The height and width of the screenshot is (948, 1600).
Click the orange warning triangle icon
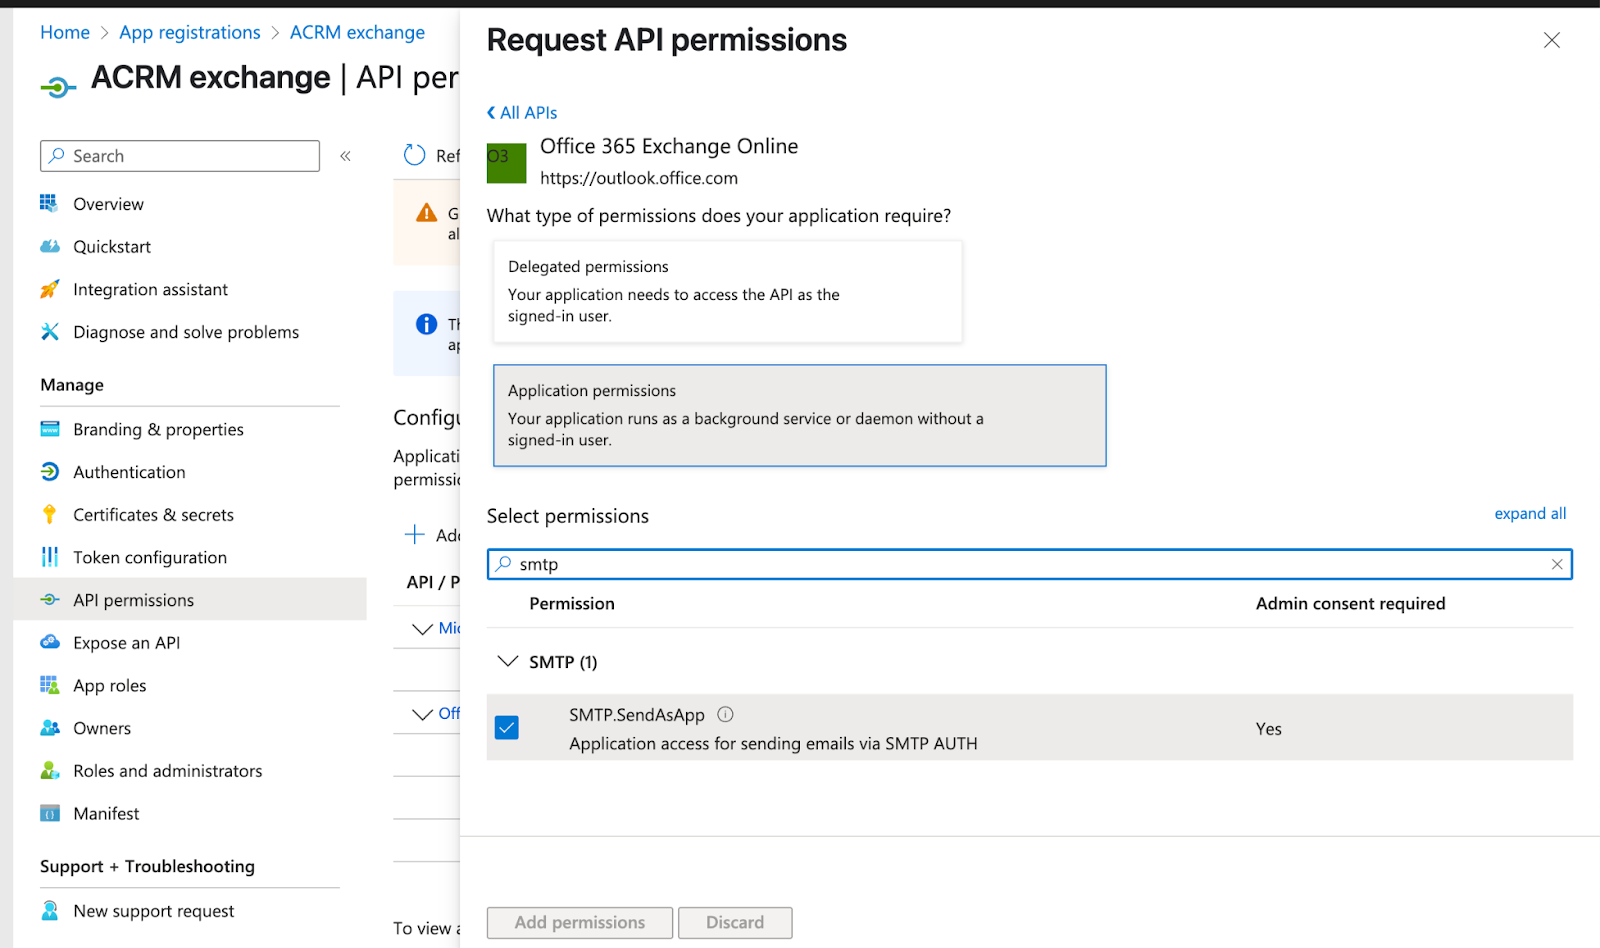(x=427, y=213)
